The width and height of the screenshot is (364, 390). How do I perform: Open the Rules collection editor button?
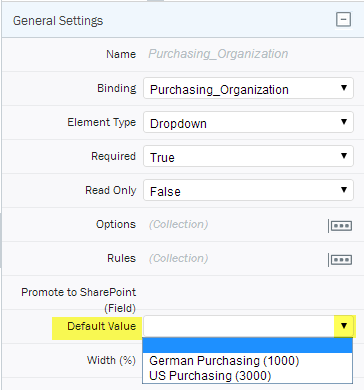[340, 260]
